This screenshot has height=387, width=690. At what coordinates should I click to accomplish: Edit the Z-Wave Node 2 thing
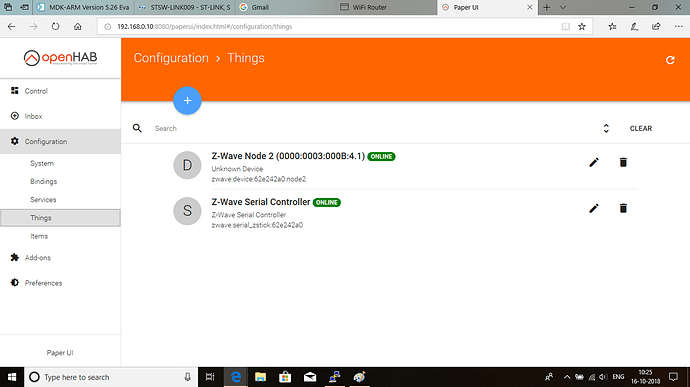[x=594, y=162]
